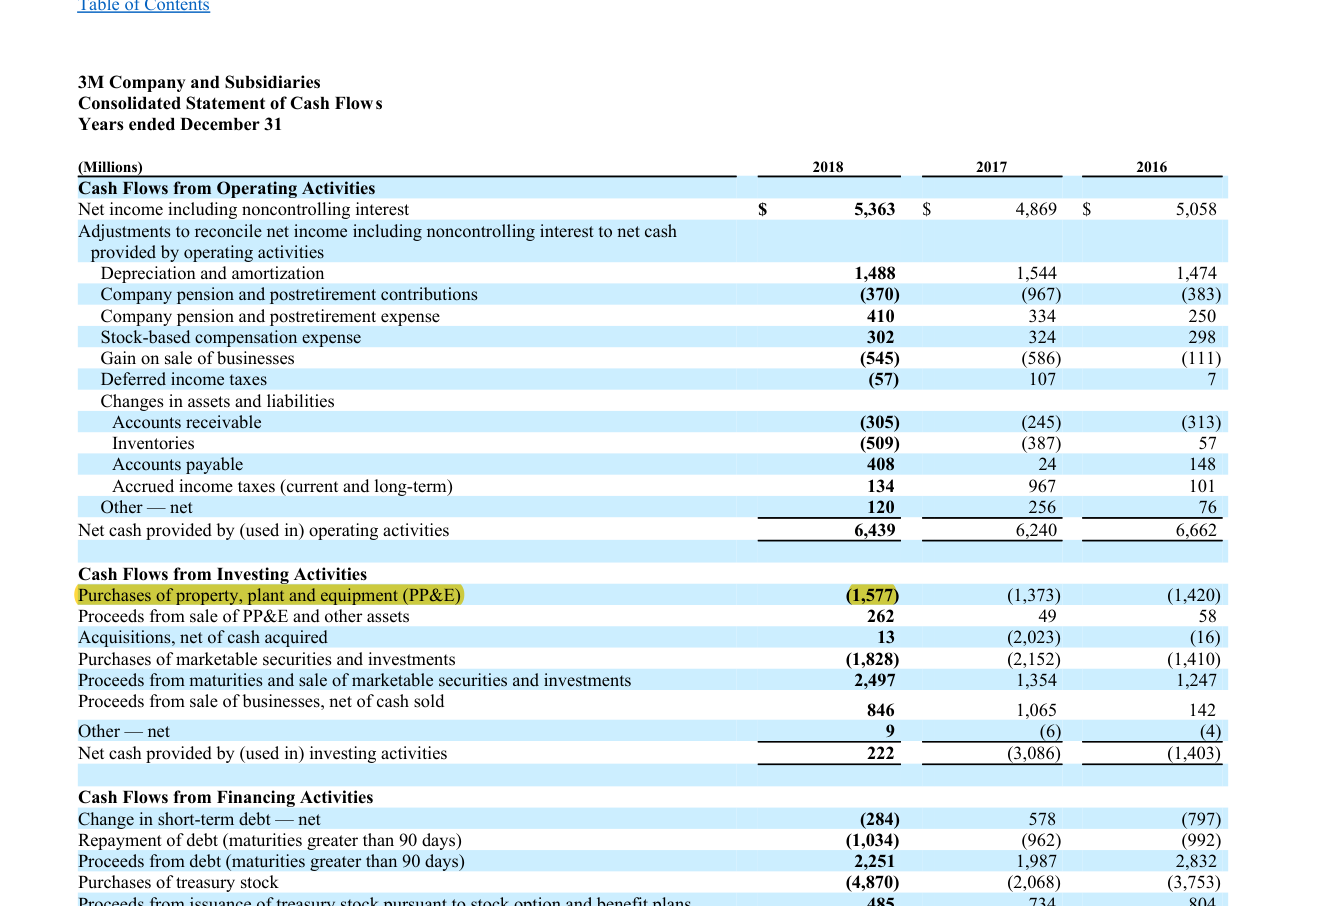Click the 2018 column header

point(828,167)
